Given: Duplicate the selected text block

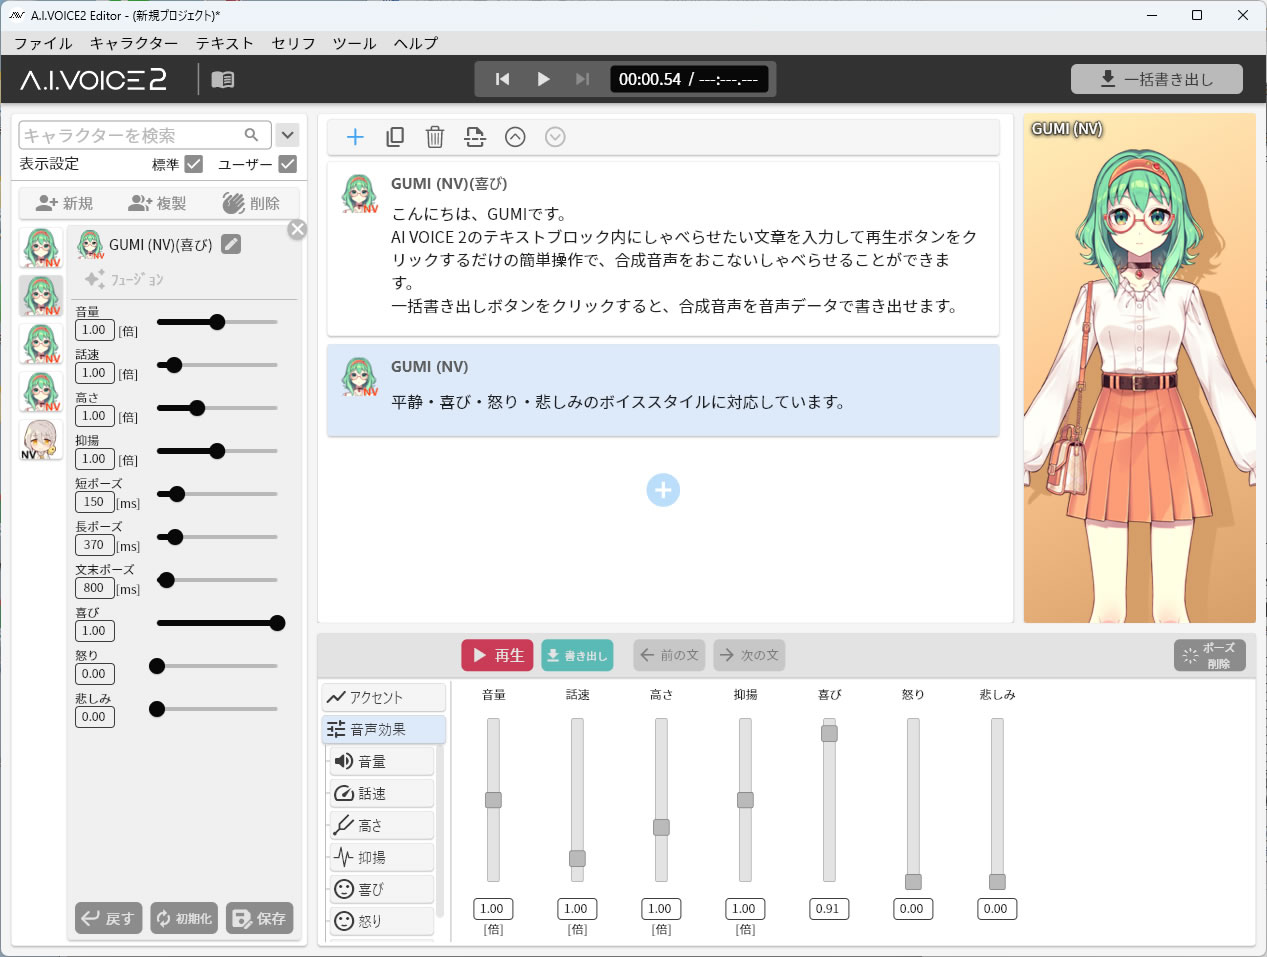Looking at the screenshot, I should click(395, 137).
